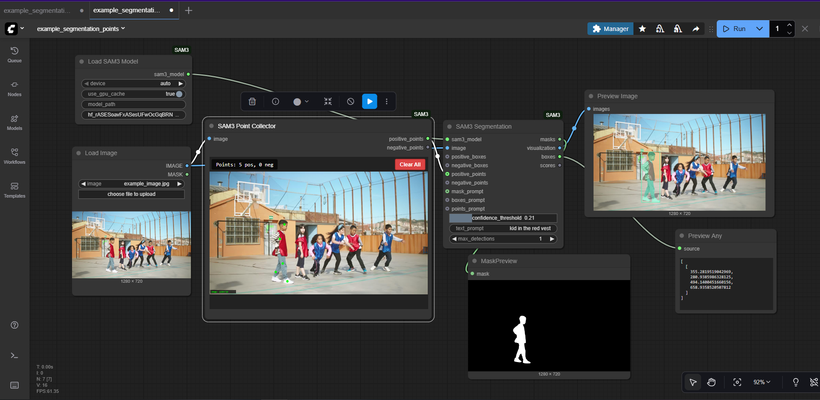820x400 pixels.
Task: Increase max_detections with right arrow
Action: tap(552, 239)
